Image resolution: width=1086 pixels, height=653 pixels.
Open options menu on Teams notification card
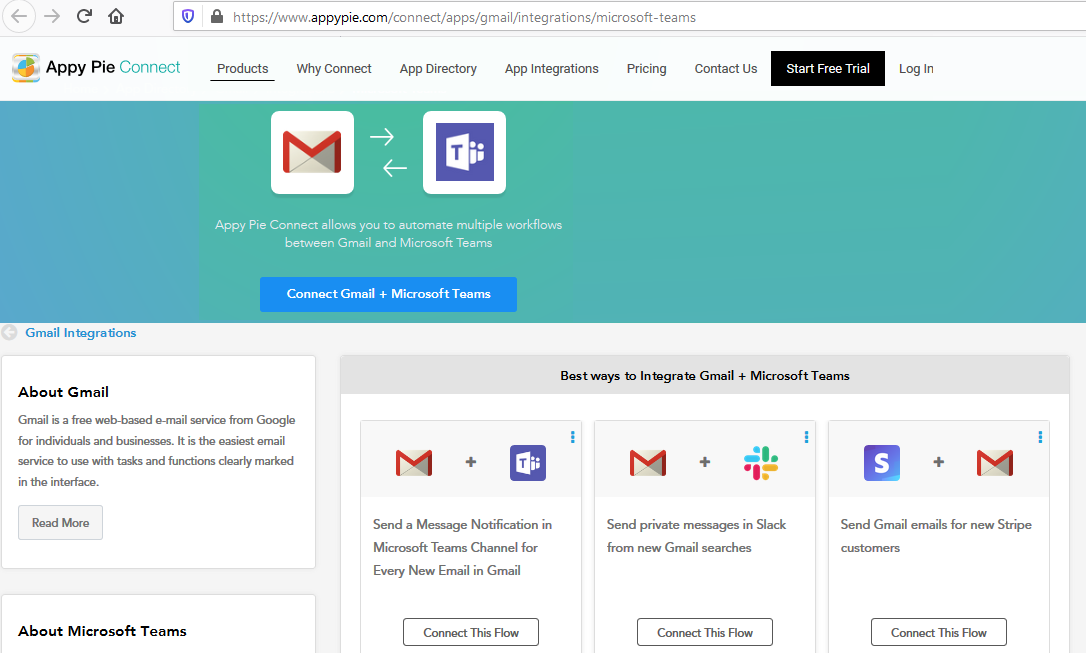tap(573, 437)
